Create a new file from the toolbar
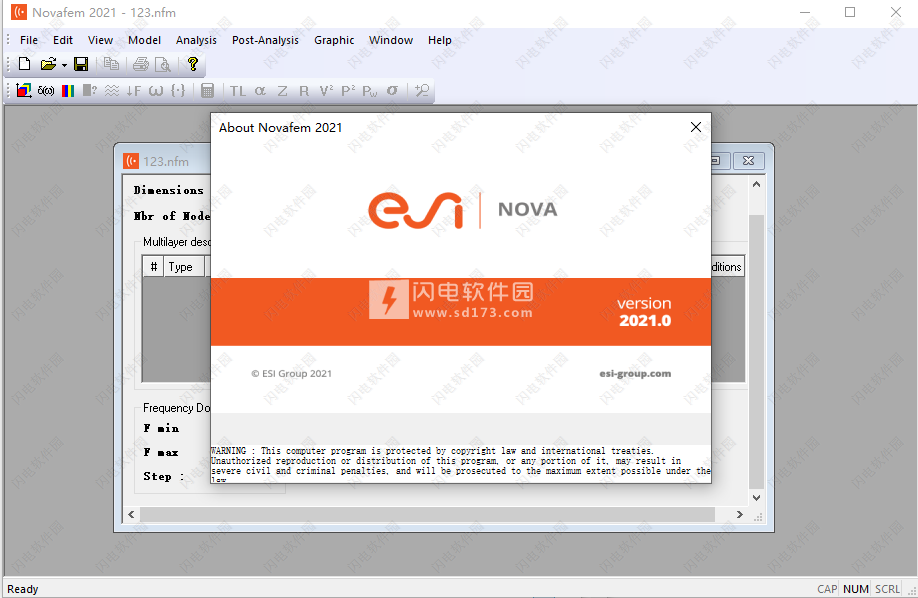The width and height of the screenshot is (918, 598). coord(24,64)
